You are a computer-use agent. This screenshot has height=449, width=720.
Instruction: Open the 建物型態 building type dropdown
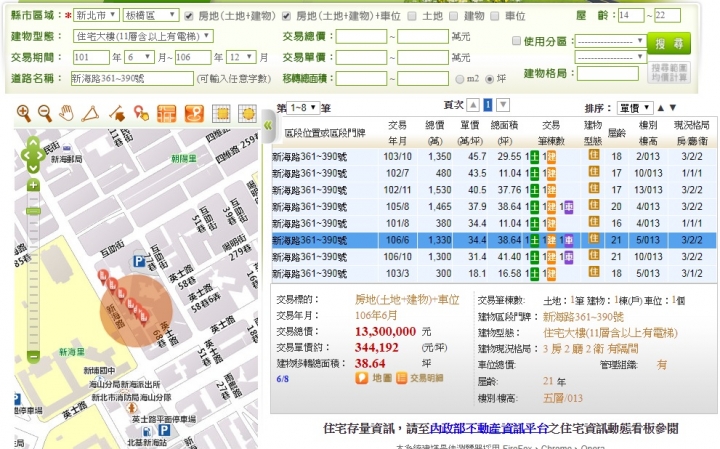143,36
